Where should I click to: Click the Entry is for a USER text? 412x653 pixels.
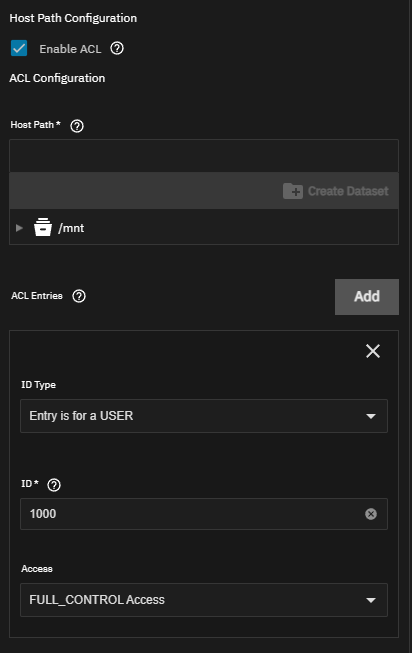[81, 416]
